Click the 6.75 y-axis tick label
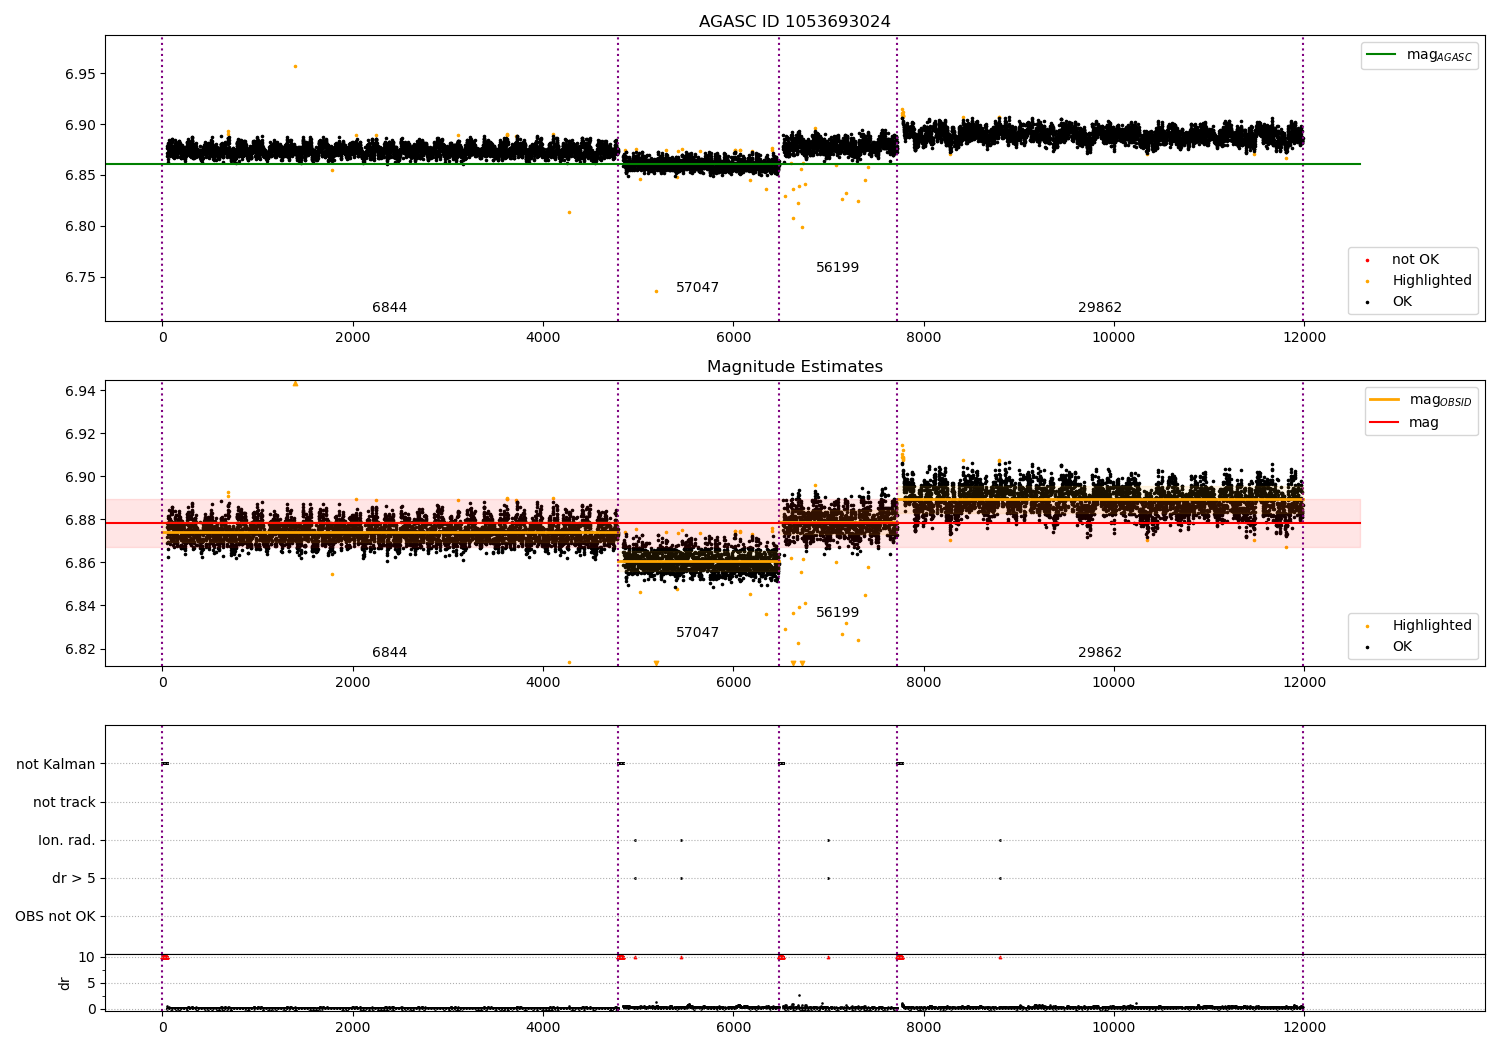Viewport: 1500px width, 1050px height. point(80,278)
